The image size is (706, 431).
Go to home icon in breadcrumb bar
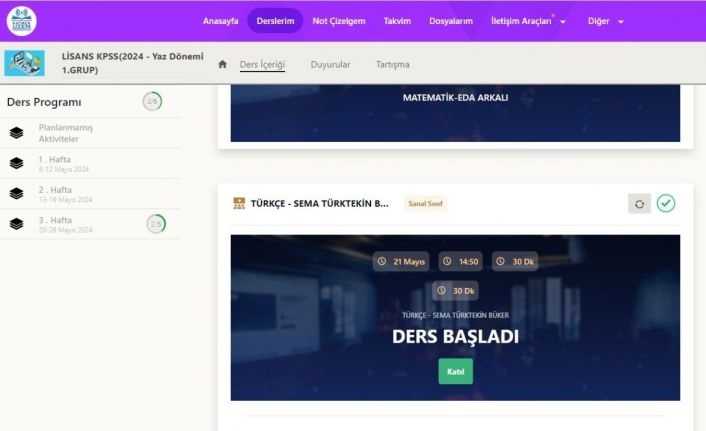[x=223, y=64]
